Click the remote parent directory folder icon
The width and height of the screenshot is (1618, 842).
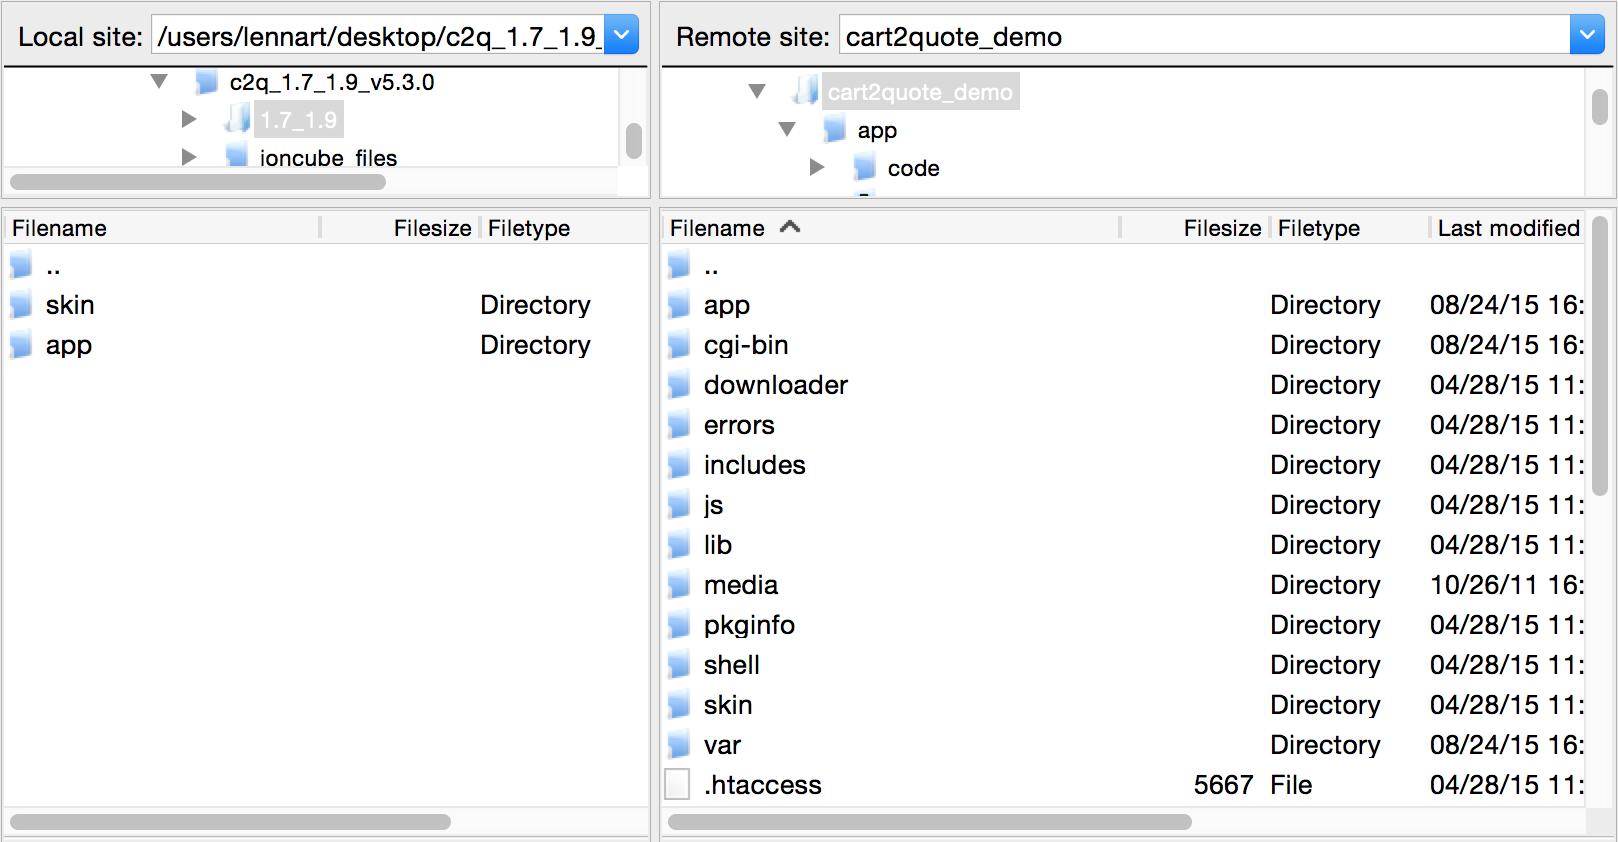click(x=679, y=265)
